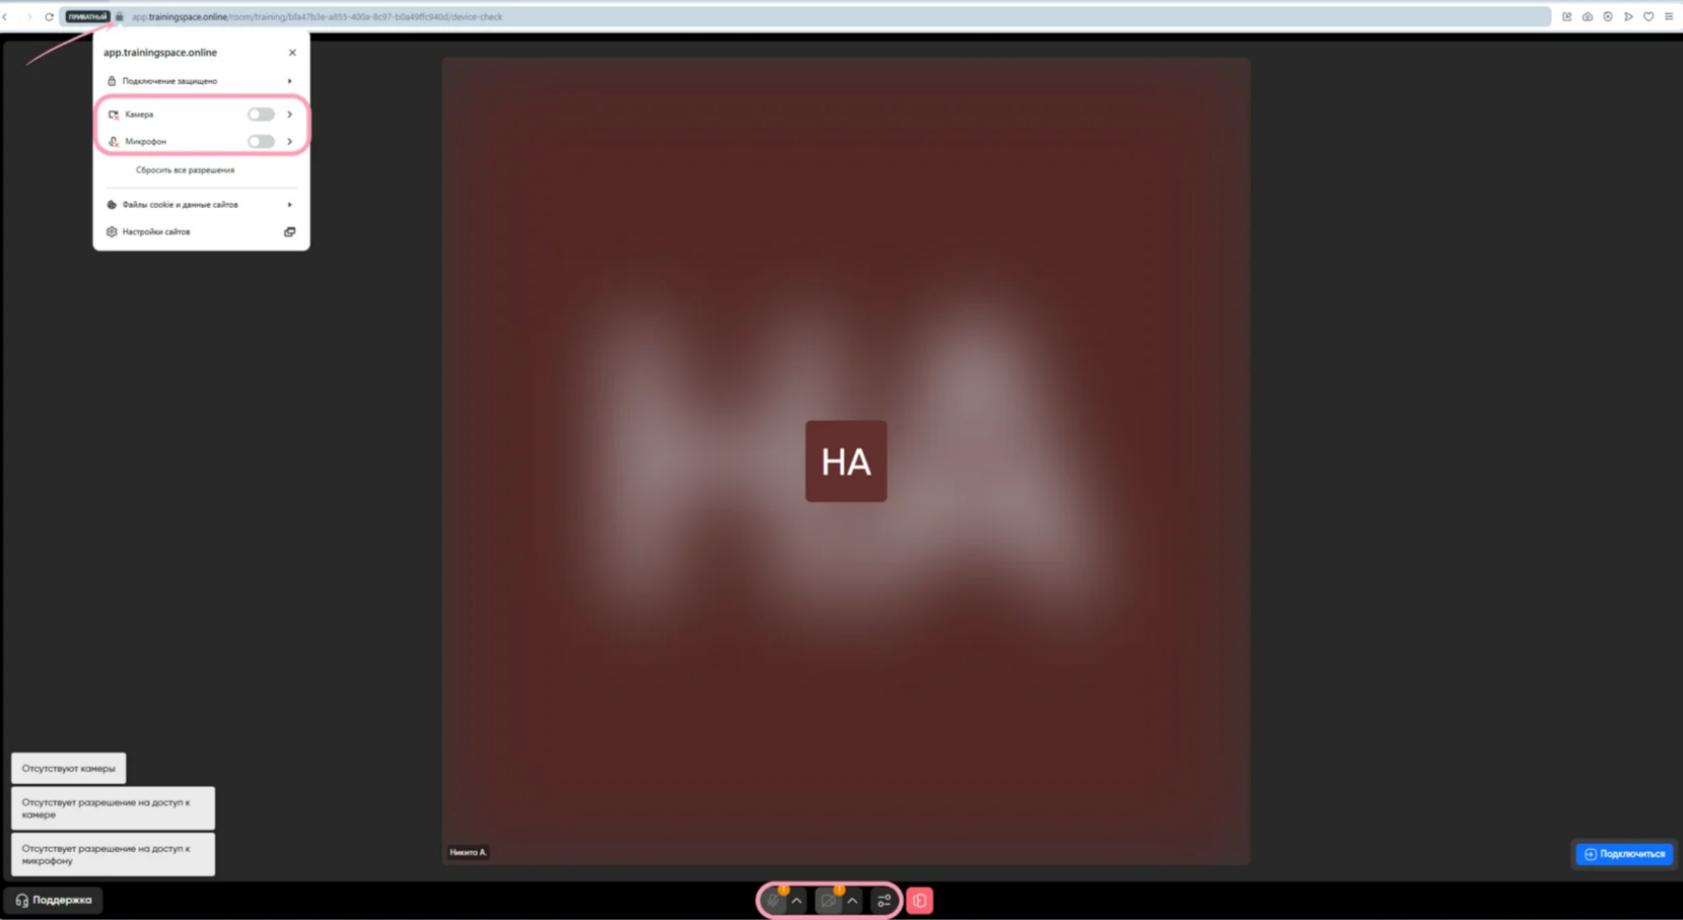Expand the Микрофон permission chevron
The width and height of the screenshot is (1683, 920).
click(290, 142)
